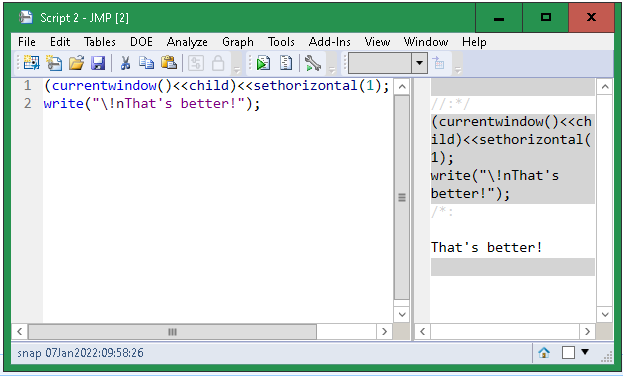Image resolution: width=623 pixels, height=376 pixels.
Task: Click the Debug Script wrench icon
Action: (313, 63)
